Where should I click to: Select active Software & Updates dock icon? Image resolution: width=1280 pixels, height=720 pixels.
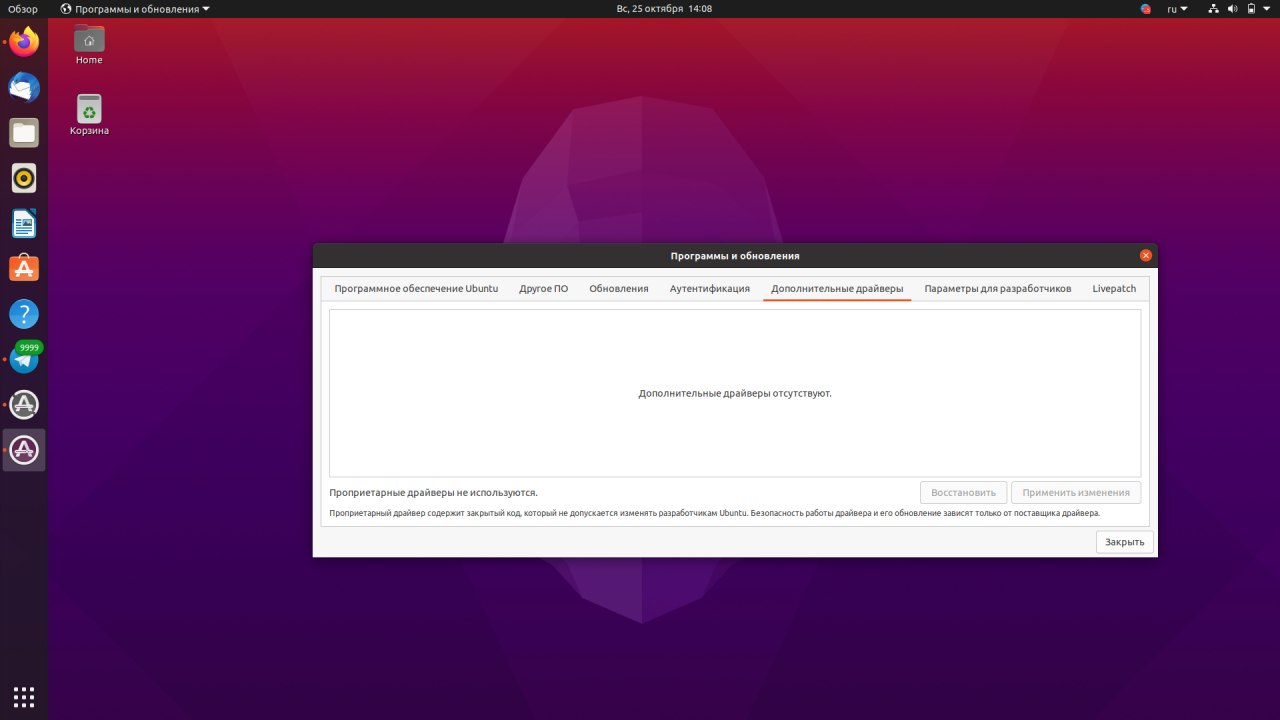(24, 450)
